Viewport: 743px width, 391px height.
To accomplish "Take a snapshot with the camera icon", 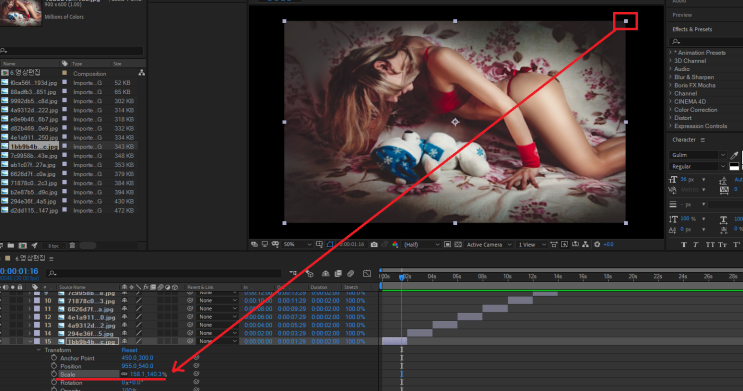I will tap(374, 245).
